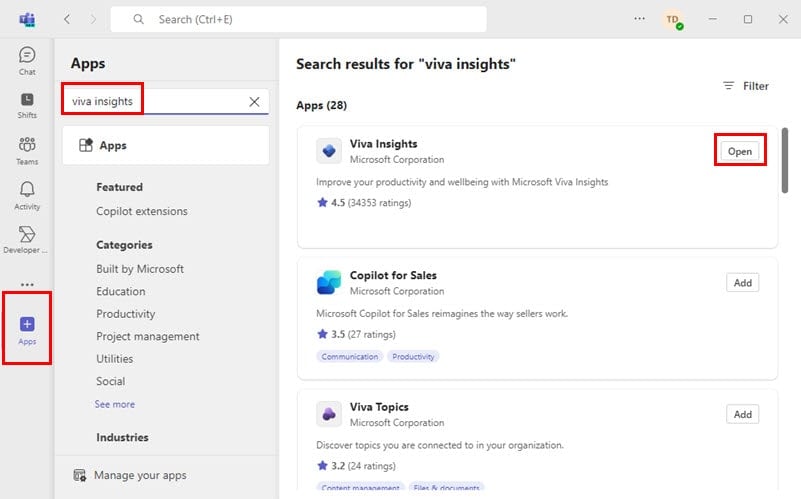The height and width of the screenshot is (499, 801).
Task: Expand categories with See more
Action: click(115, 404)
